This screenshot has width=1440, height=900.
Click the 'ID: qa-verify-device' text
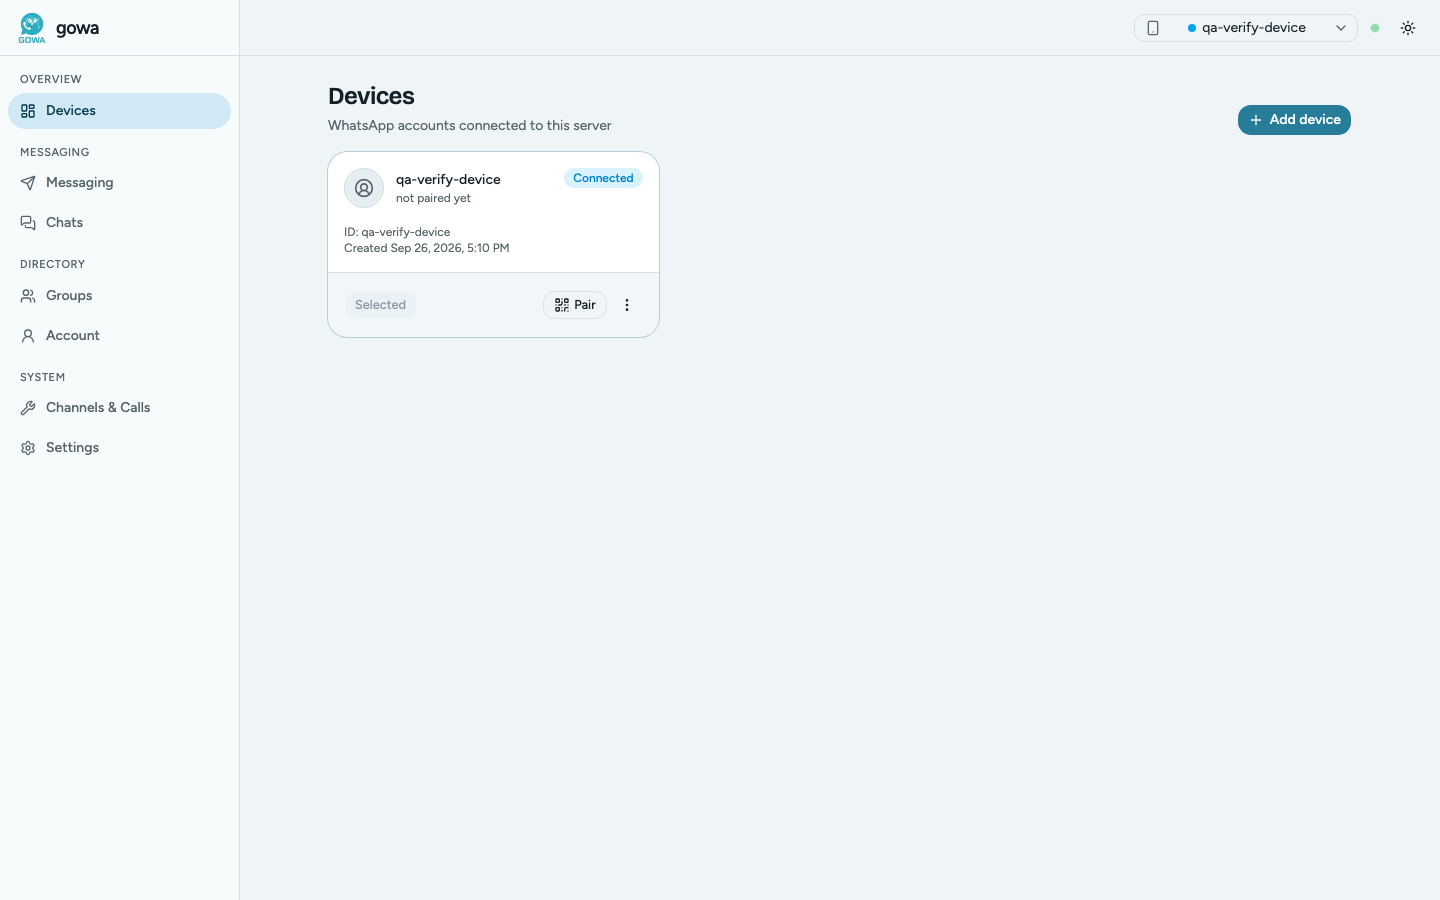(397, 232)
